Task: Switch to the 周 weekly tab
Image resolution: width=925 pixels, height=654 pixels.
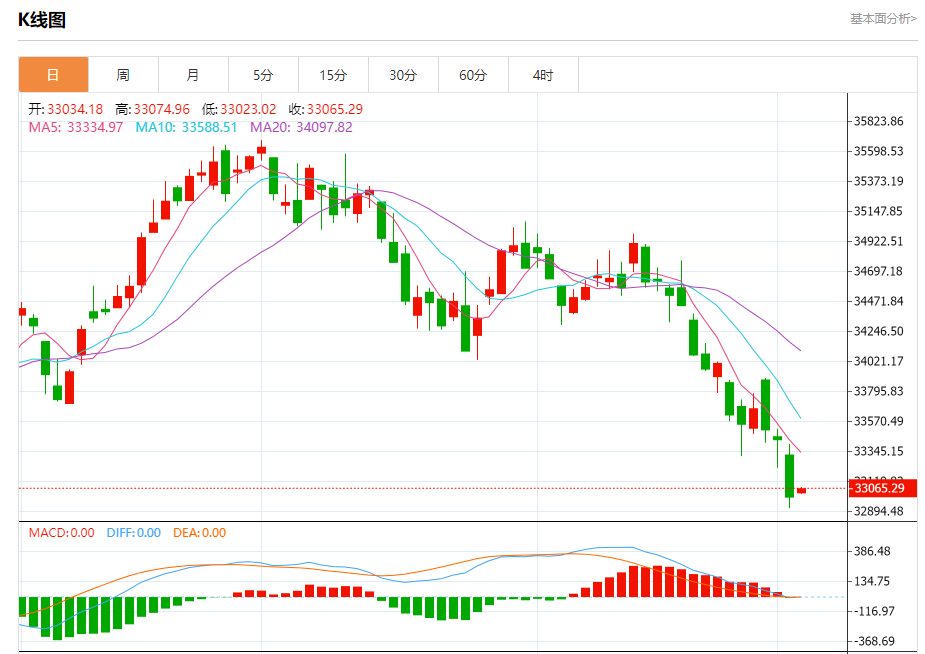Action: pos(123,75)
